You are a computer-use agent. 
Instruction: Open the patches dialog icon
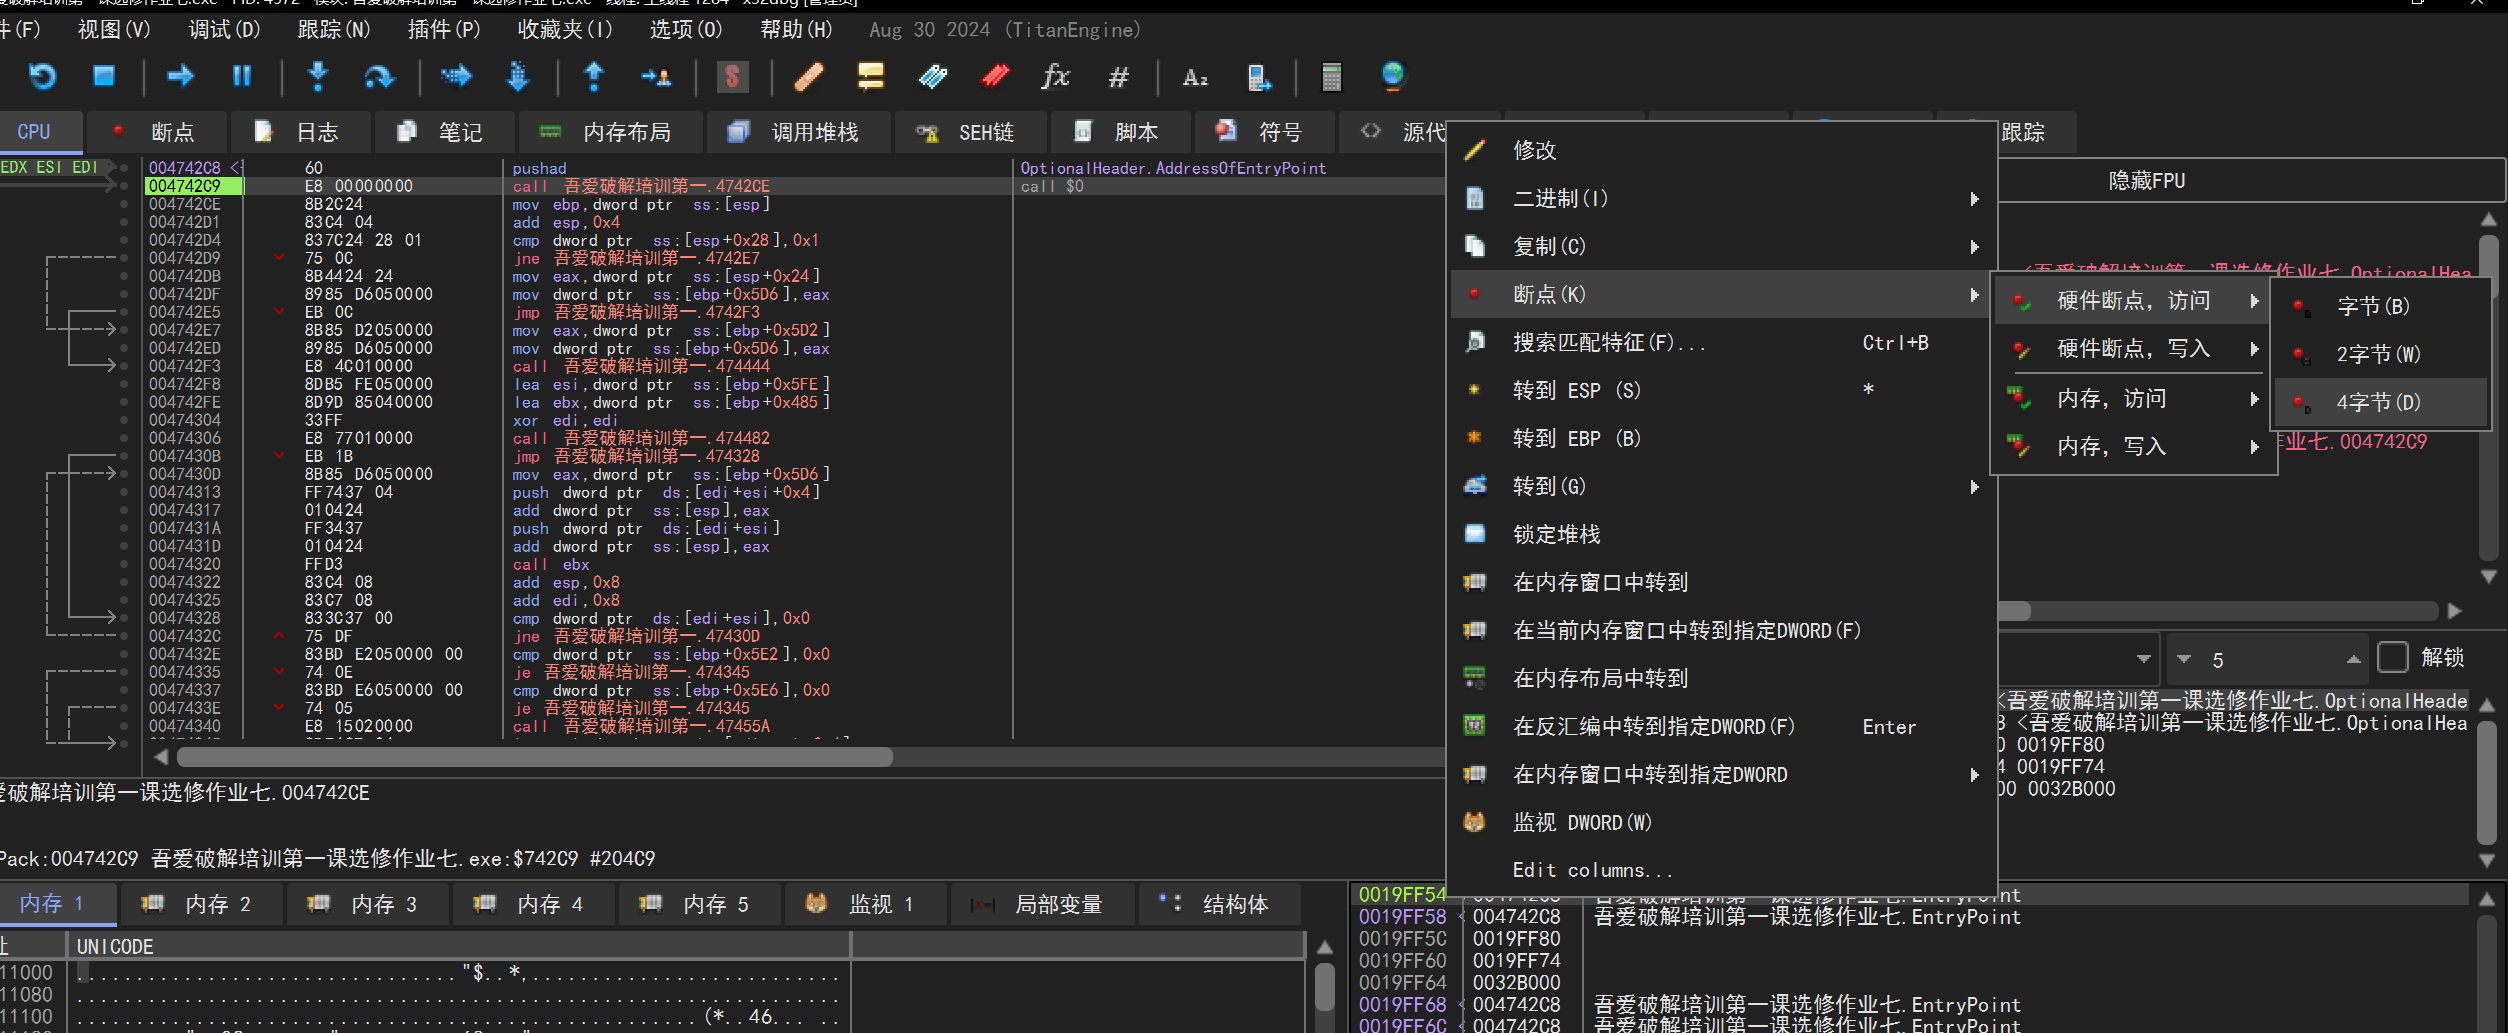(809, 76)
